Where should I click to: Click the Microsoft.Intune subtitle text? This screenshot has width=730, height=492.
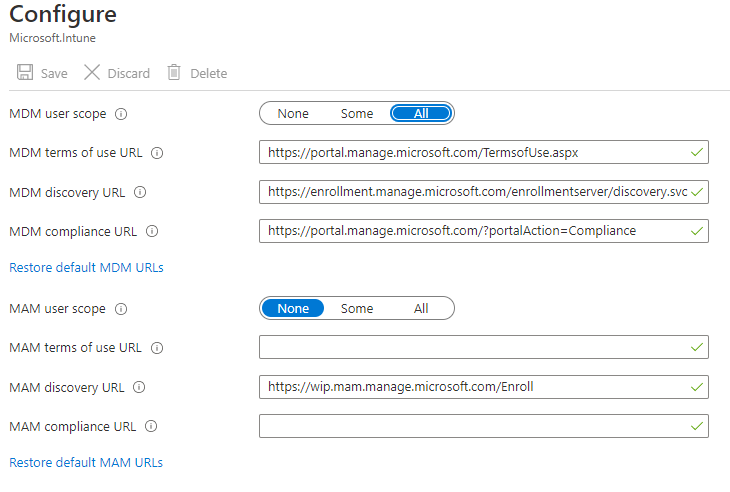(x=53, y=38)
